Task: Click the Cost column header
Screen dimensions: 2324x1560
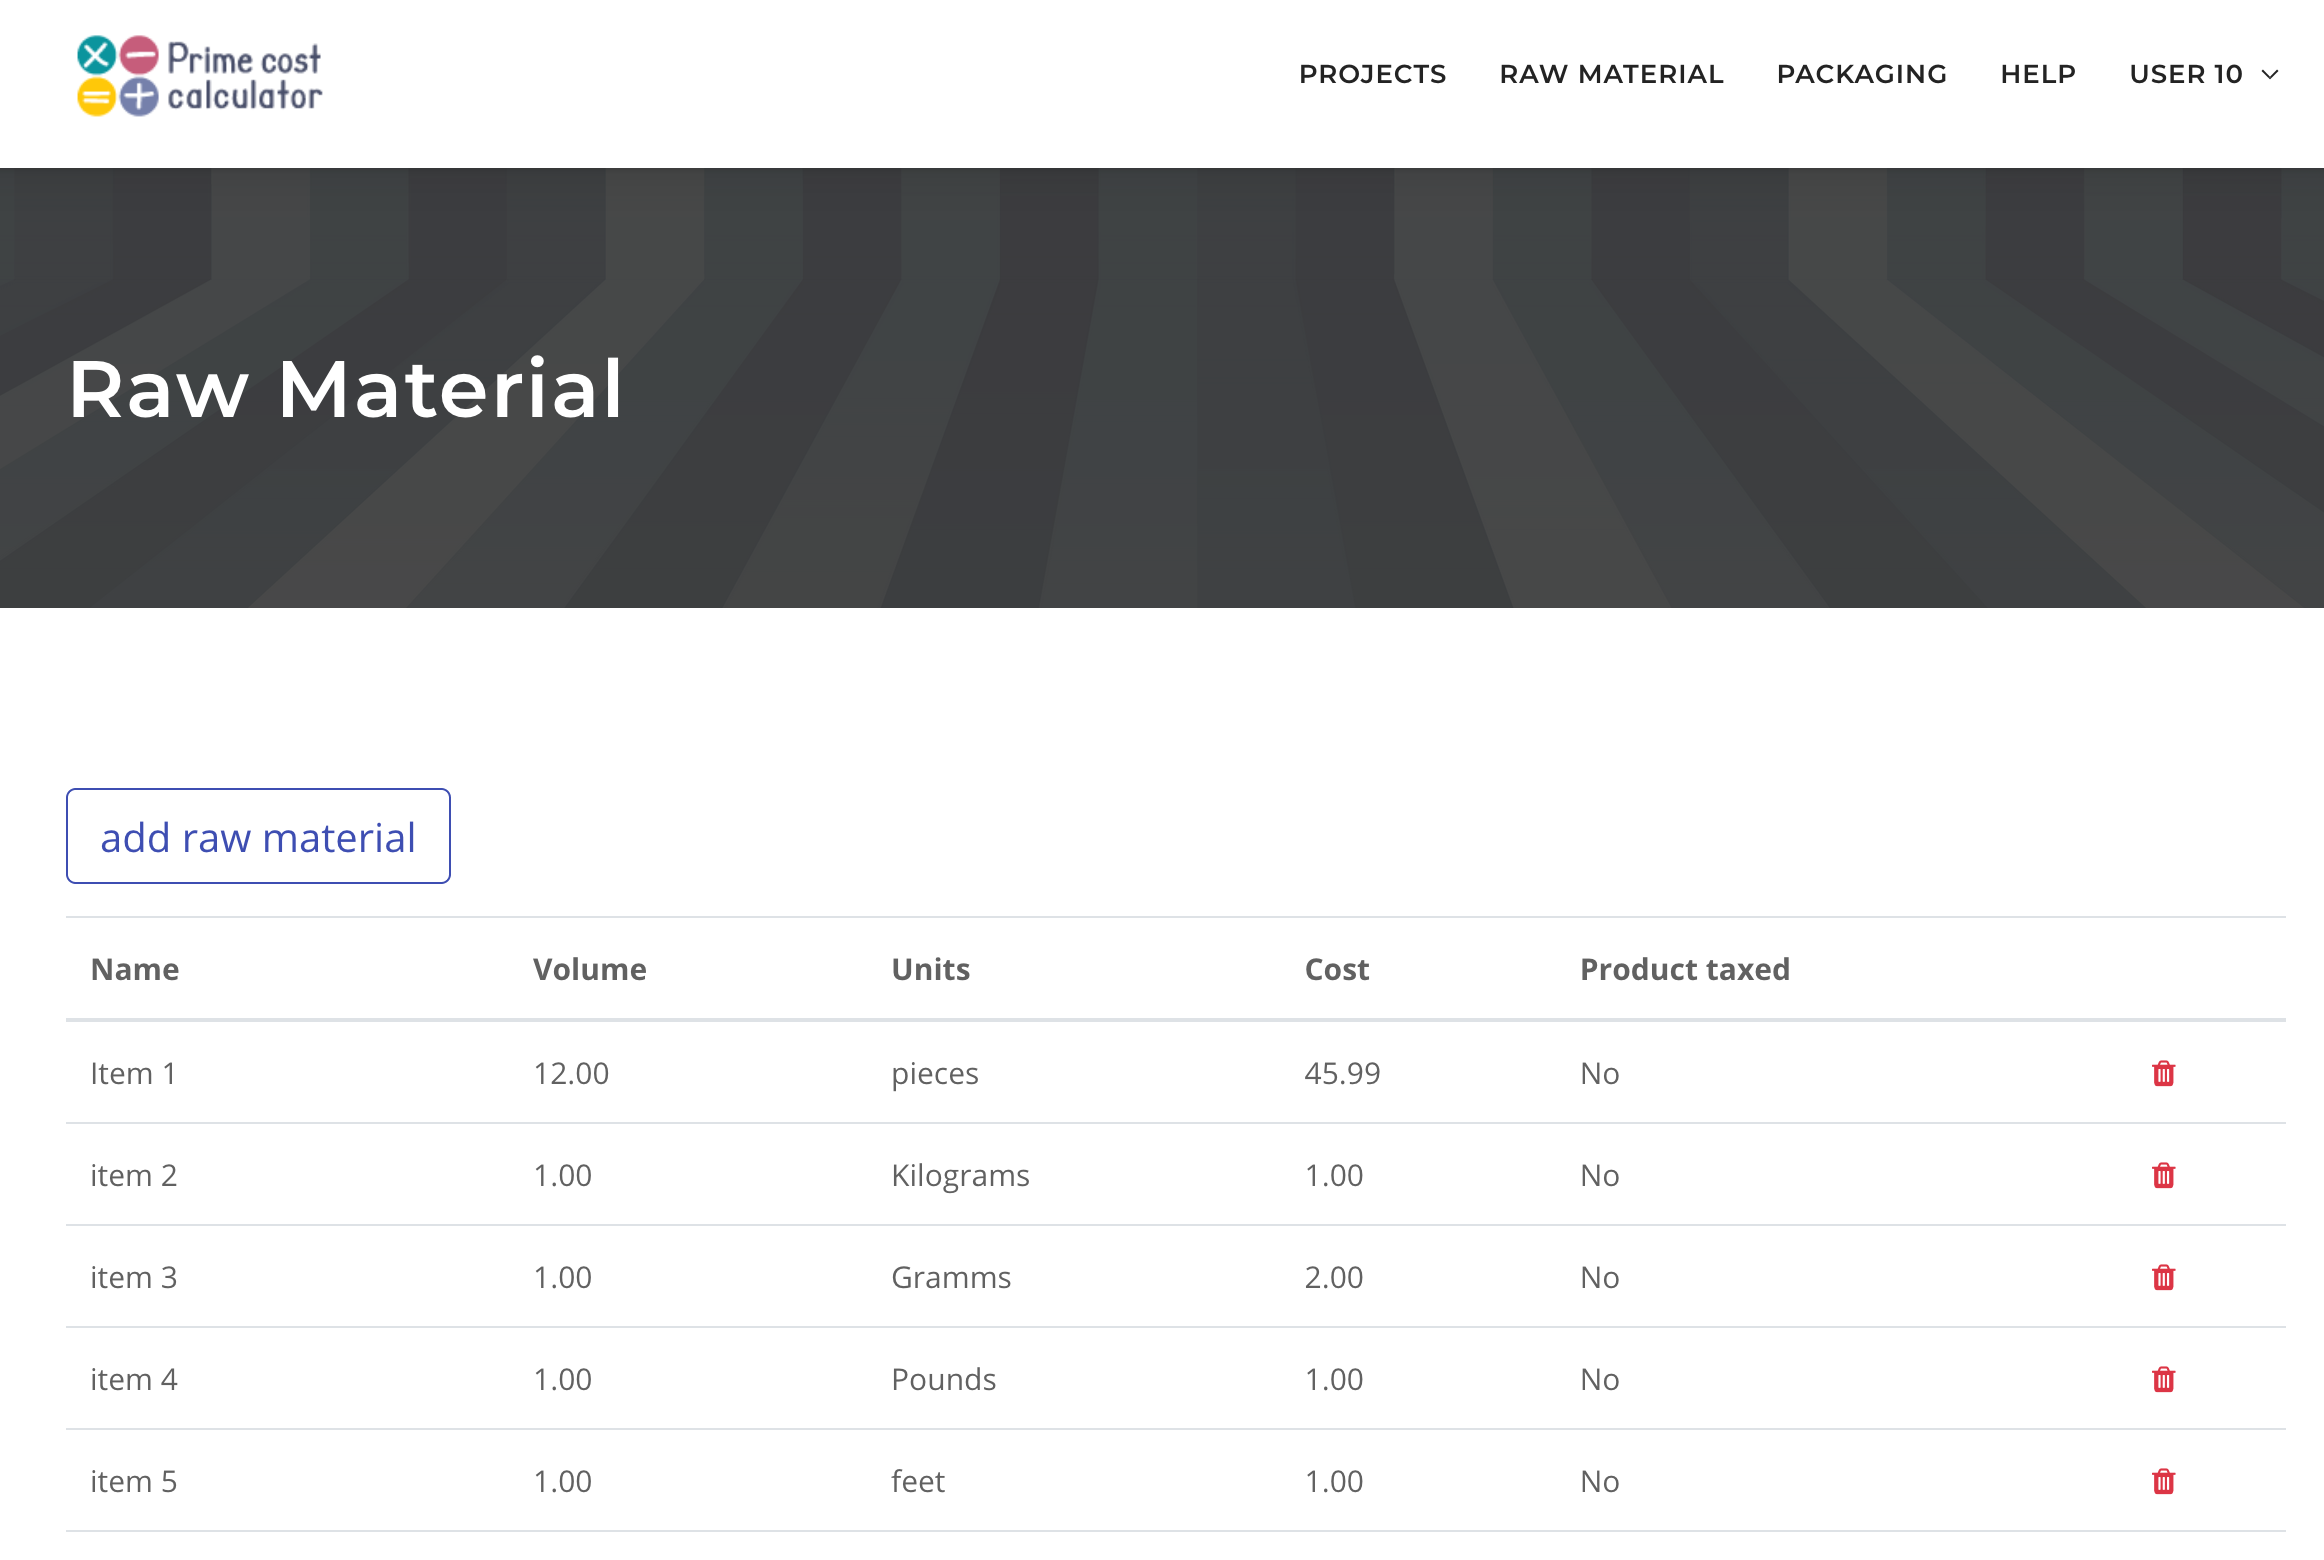Action: (1336, 969)
